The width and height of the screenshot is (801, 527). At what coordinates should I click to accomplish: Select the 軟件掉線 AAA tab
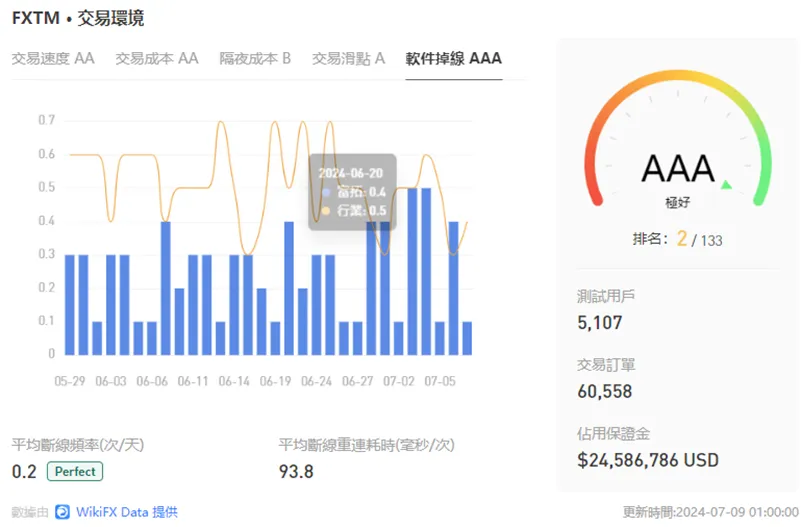click(x=454, y=58)
